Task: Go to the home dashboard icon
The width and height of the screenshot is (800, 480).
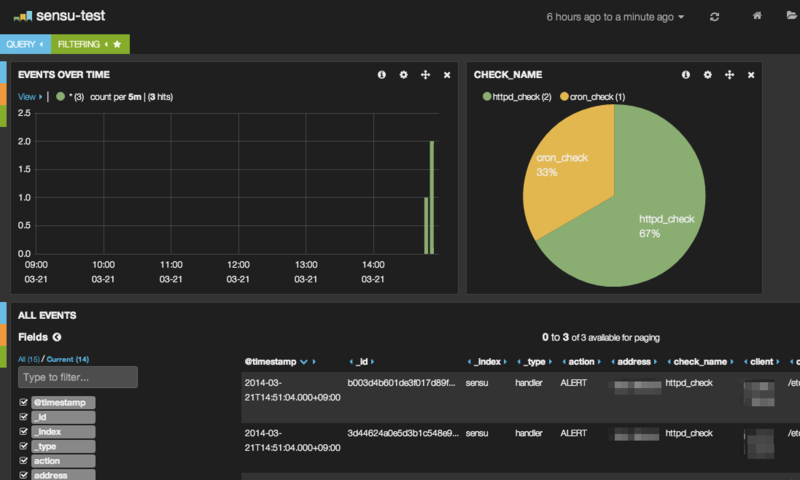Action: [x=757, y=16]
